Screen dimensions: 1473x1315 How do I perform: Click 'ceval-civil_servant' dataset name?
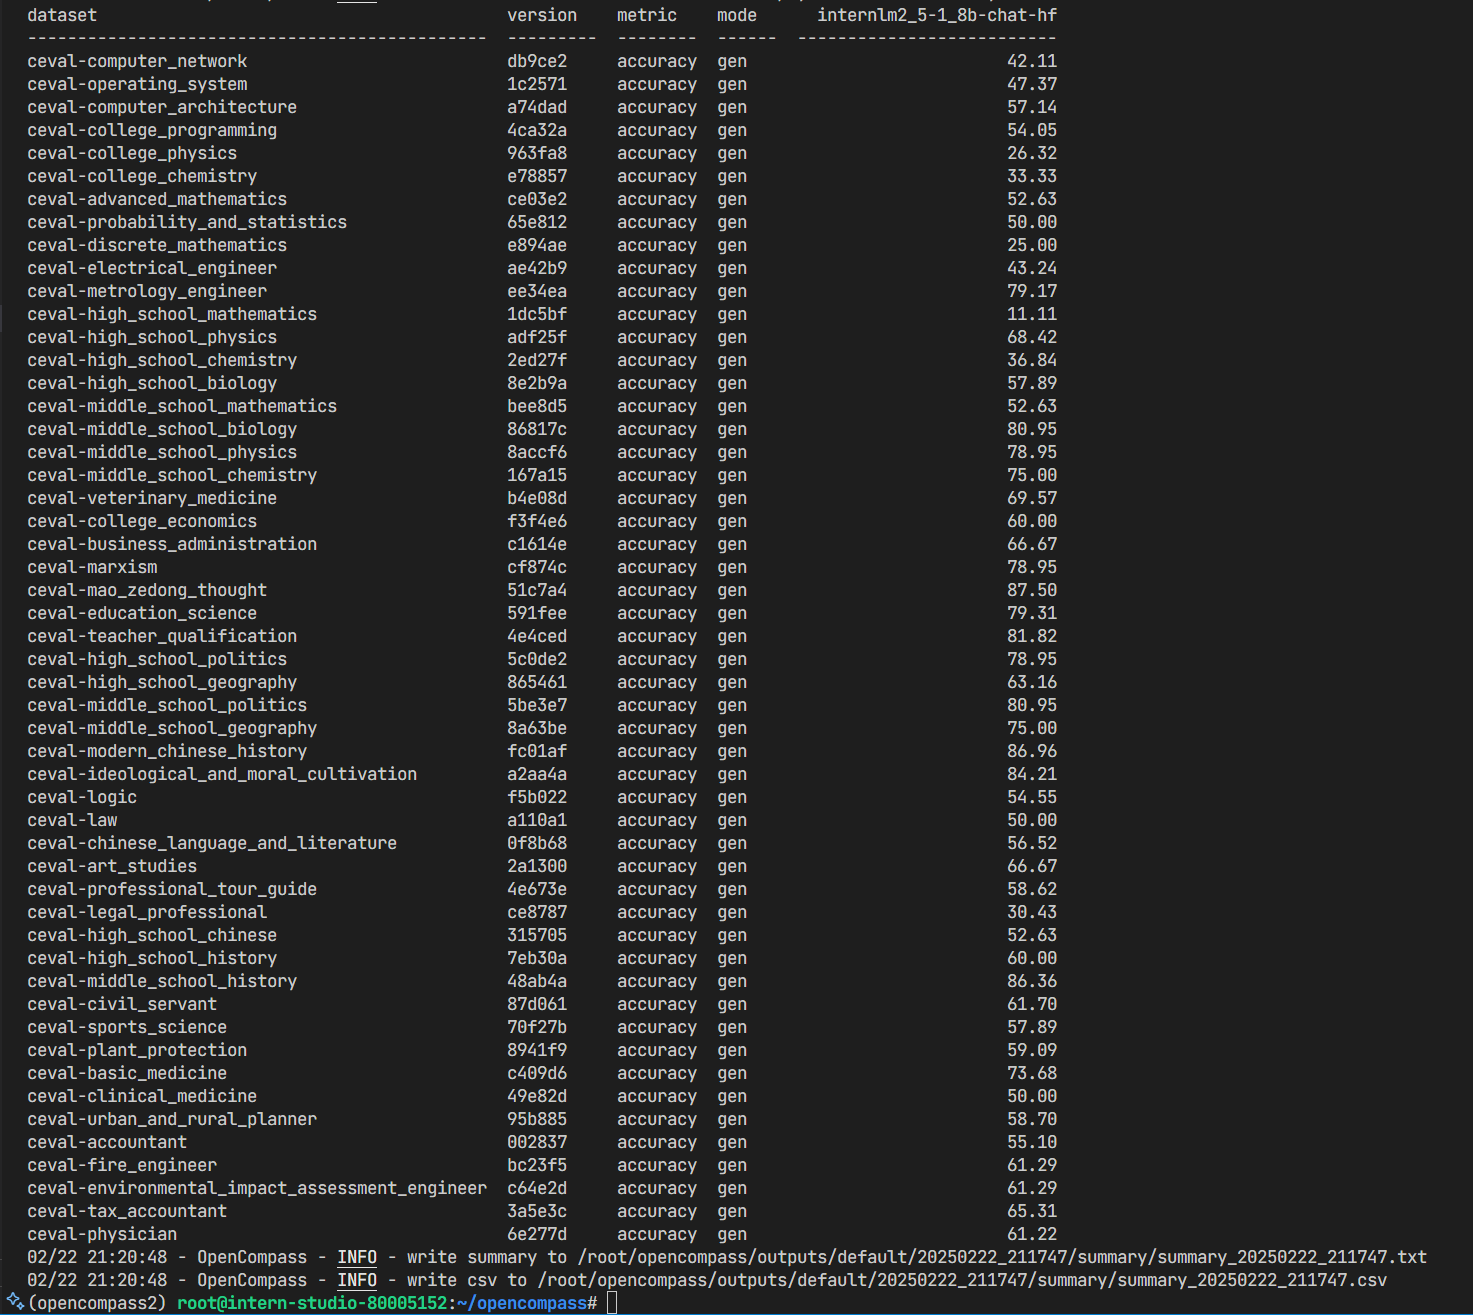[122, 1004]
